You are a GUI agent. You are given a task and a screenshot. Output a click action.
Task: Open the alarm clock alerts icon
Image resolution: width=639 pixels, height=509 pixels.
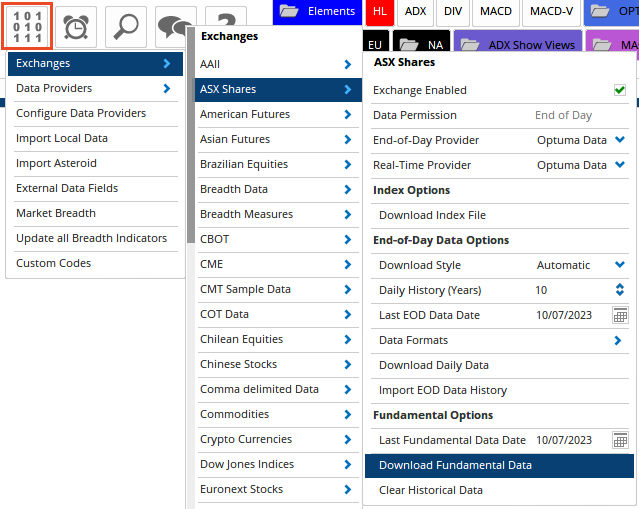click(76, 27)
